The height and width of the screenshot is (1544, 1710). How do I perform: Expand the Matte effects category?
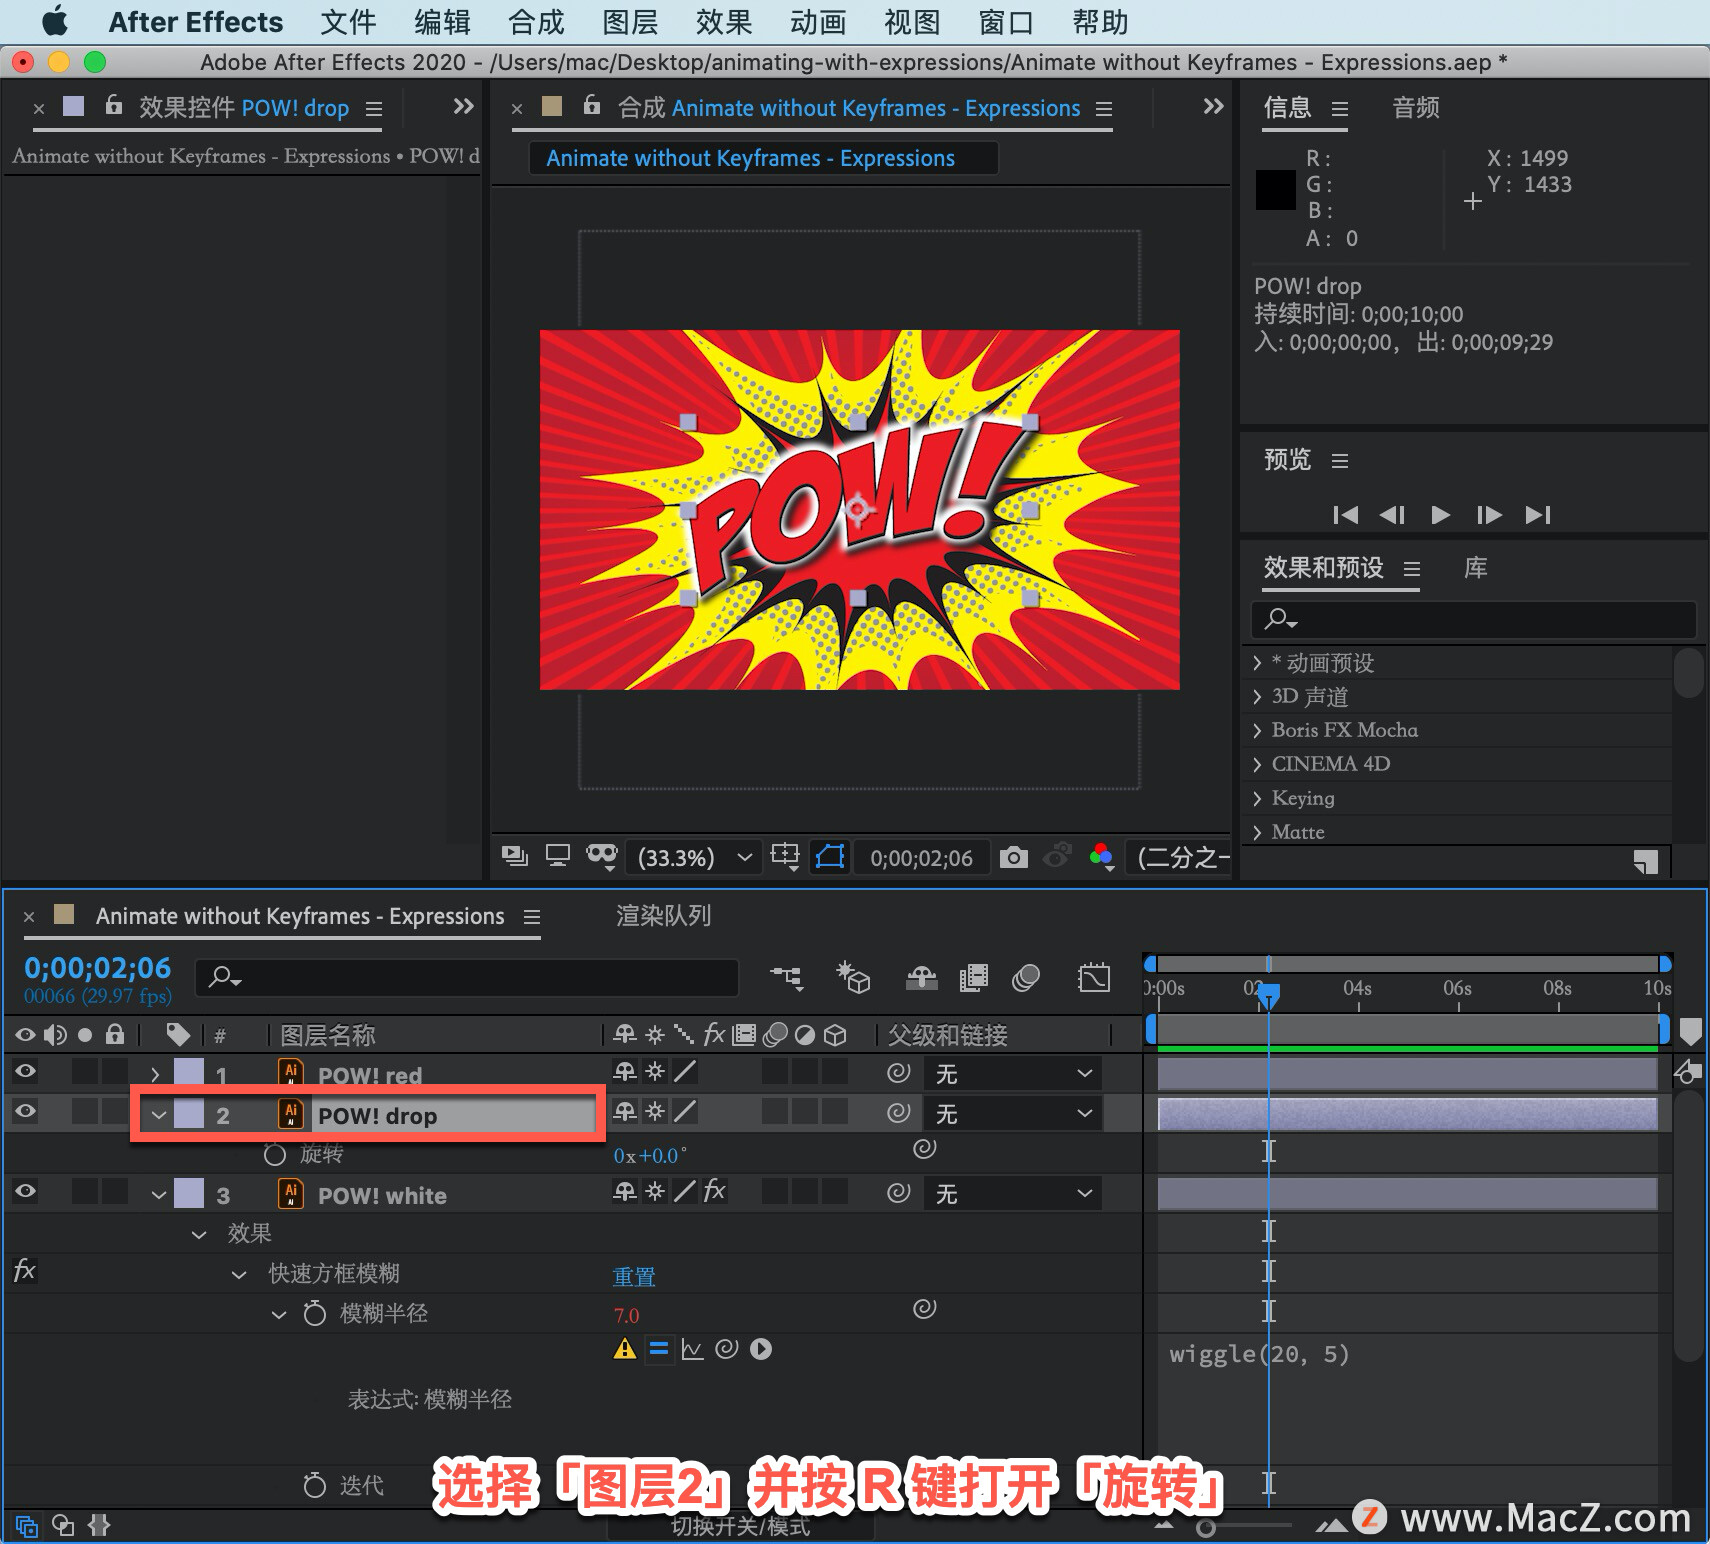click(x=1258, y=832)
